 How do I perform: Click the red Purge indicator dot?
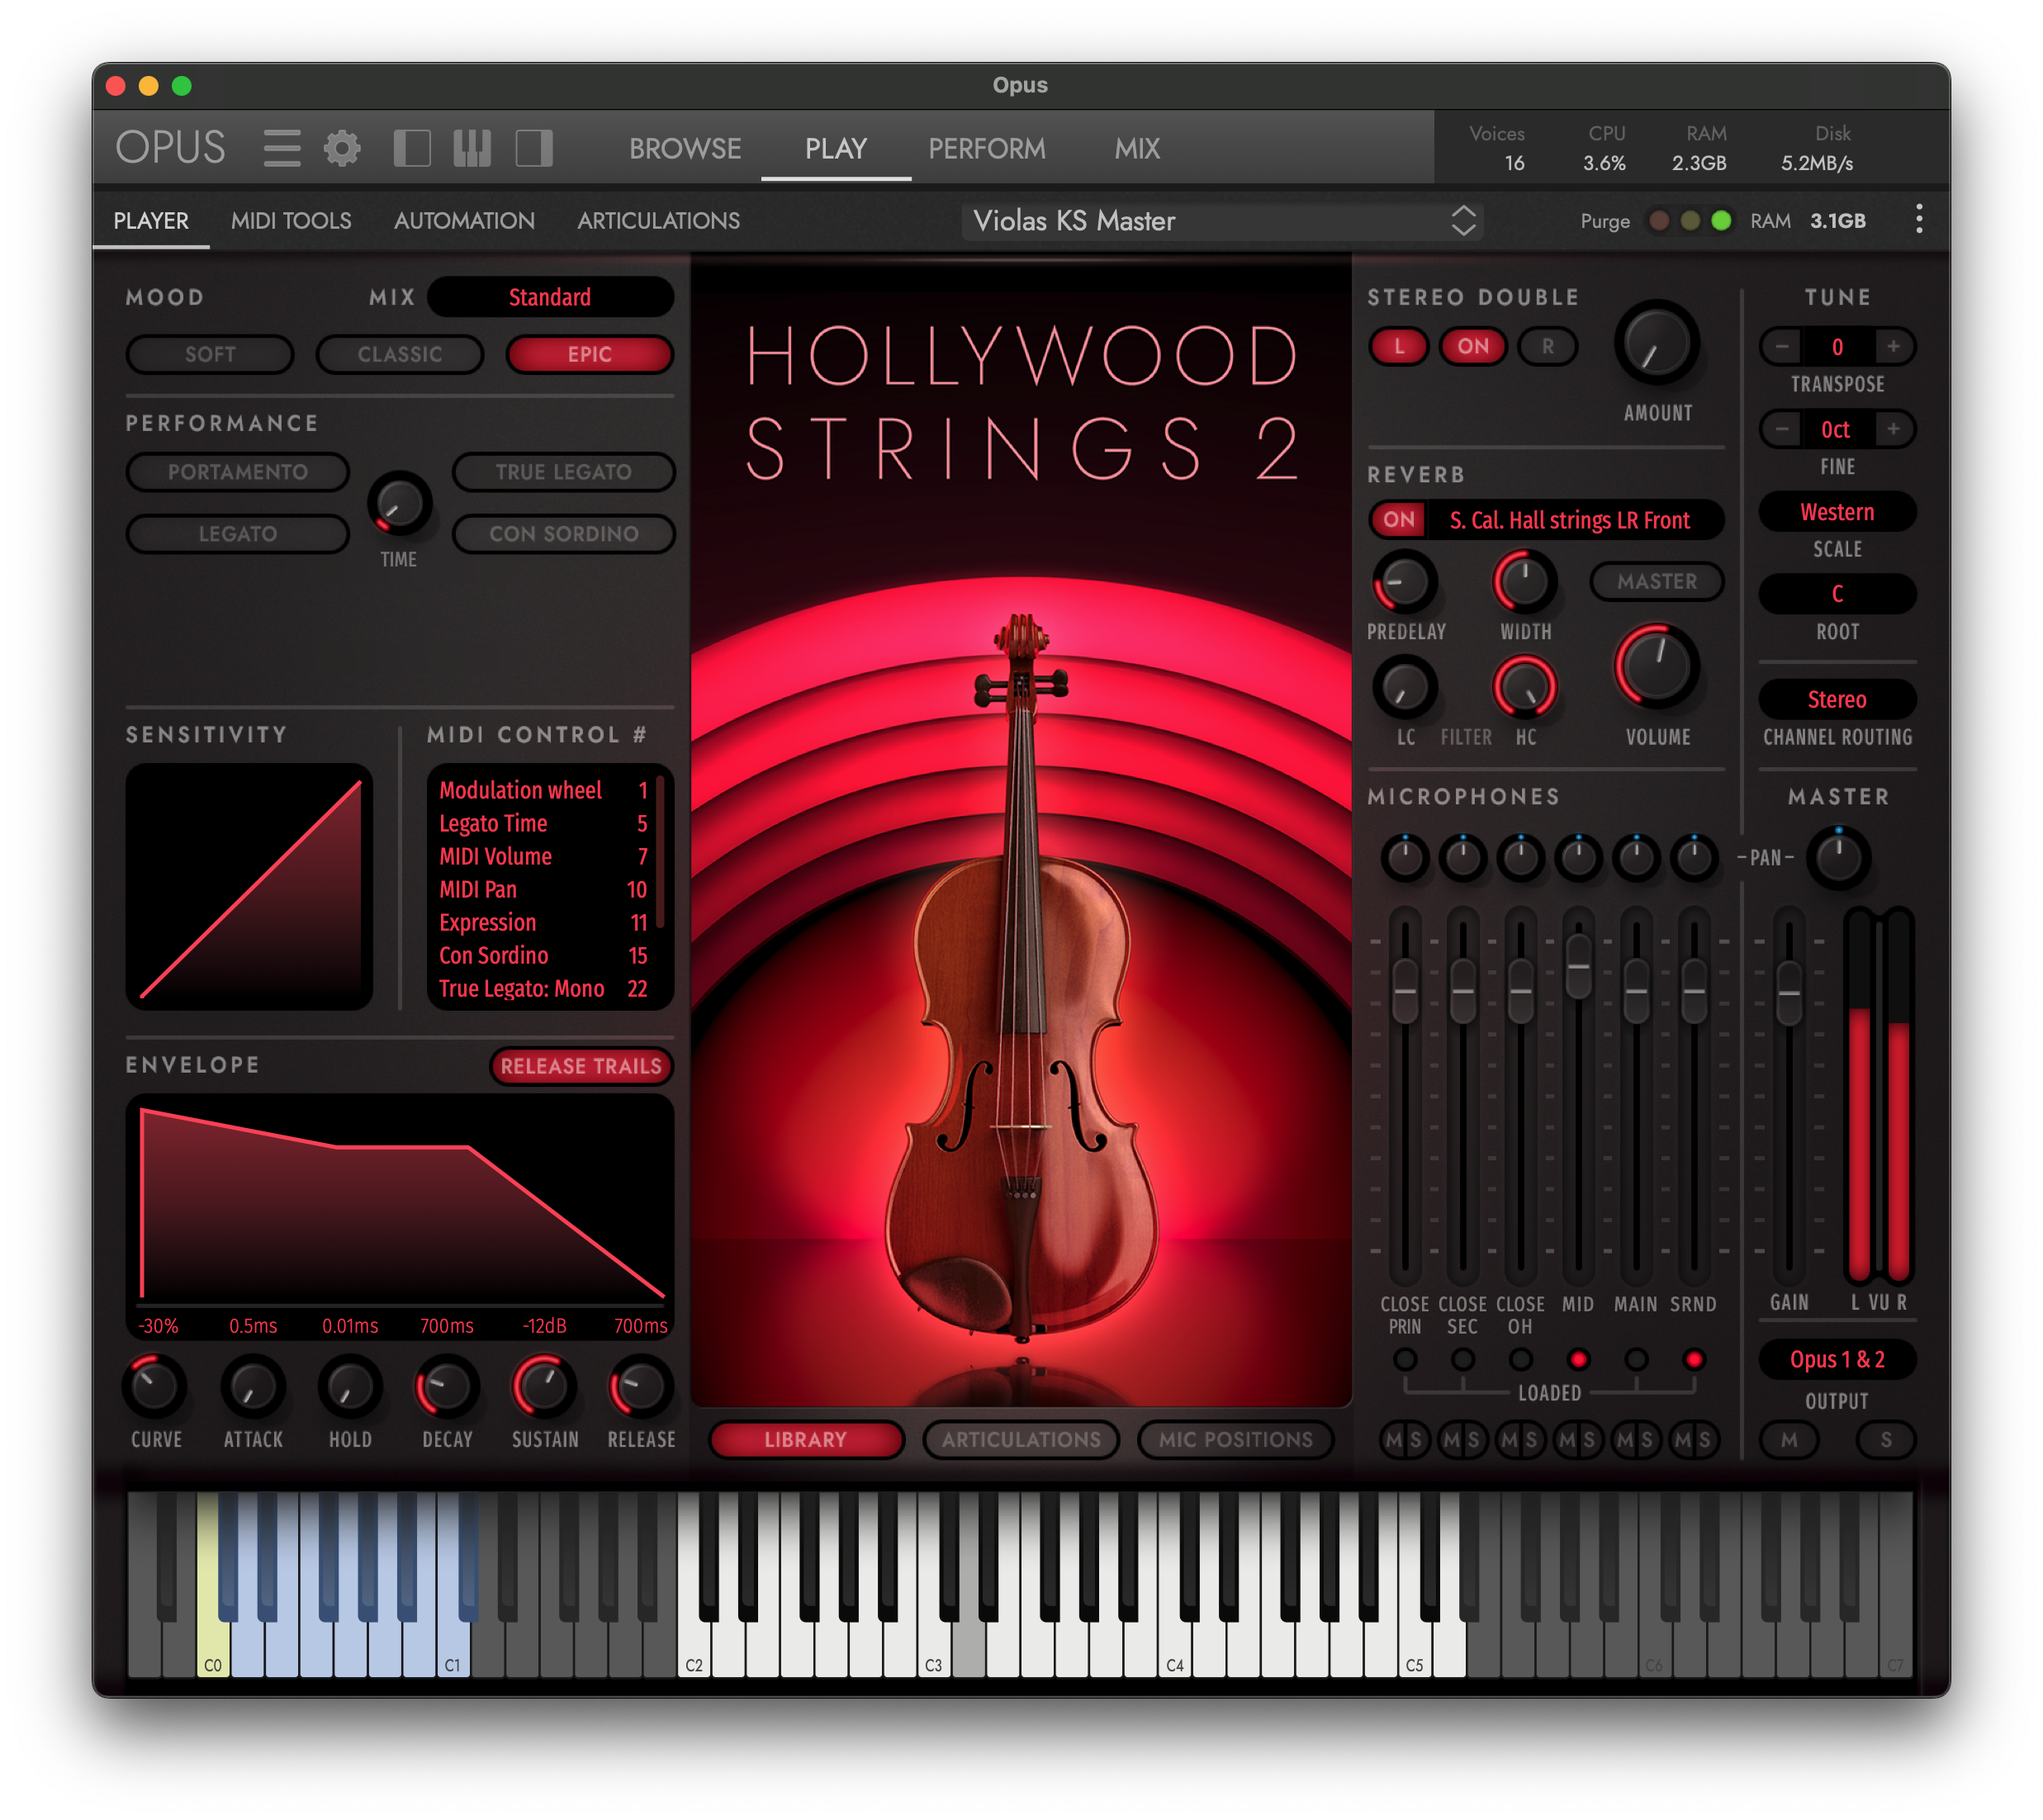click(1659, 220)
